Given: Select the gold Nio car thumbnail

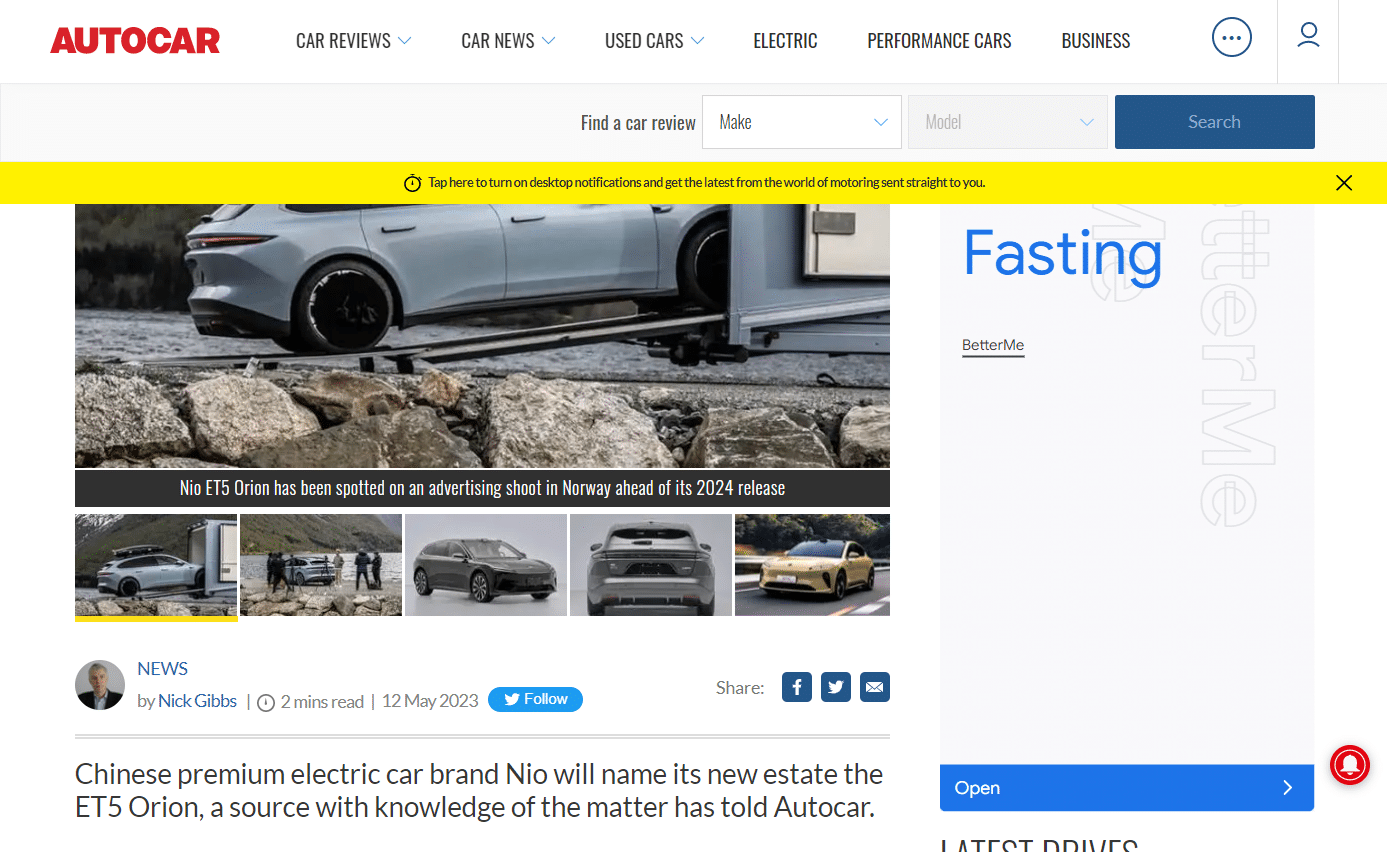Looking at the screenshot, I should [812, 565].
